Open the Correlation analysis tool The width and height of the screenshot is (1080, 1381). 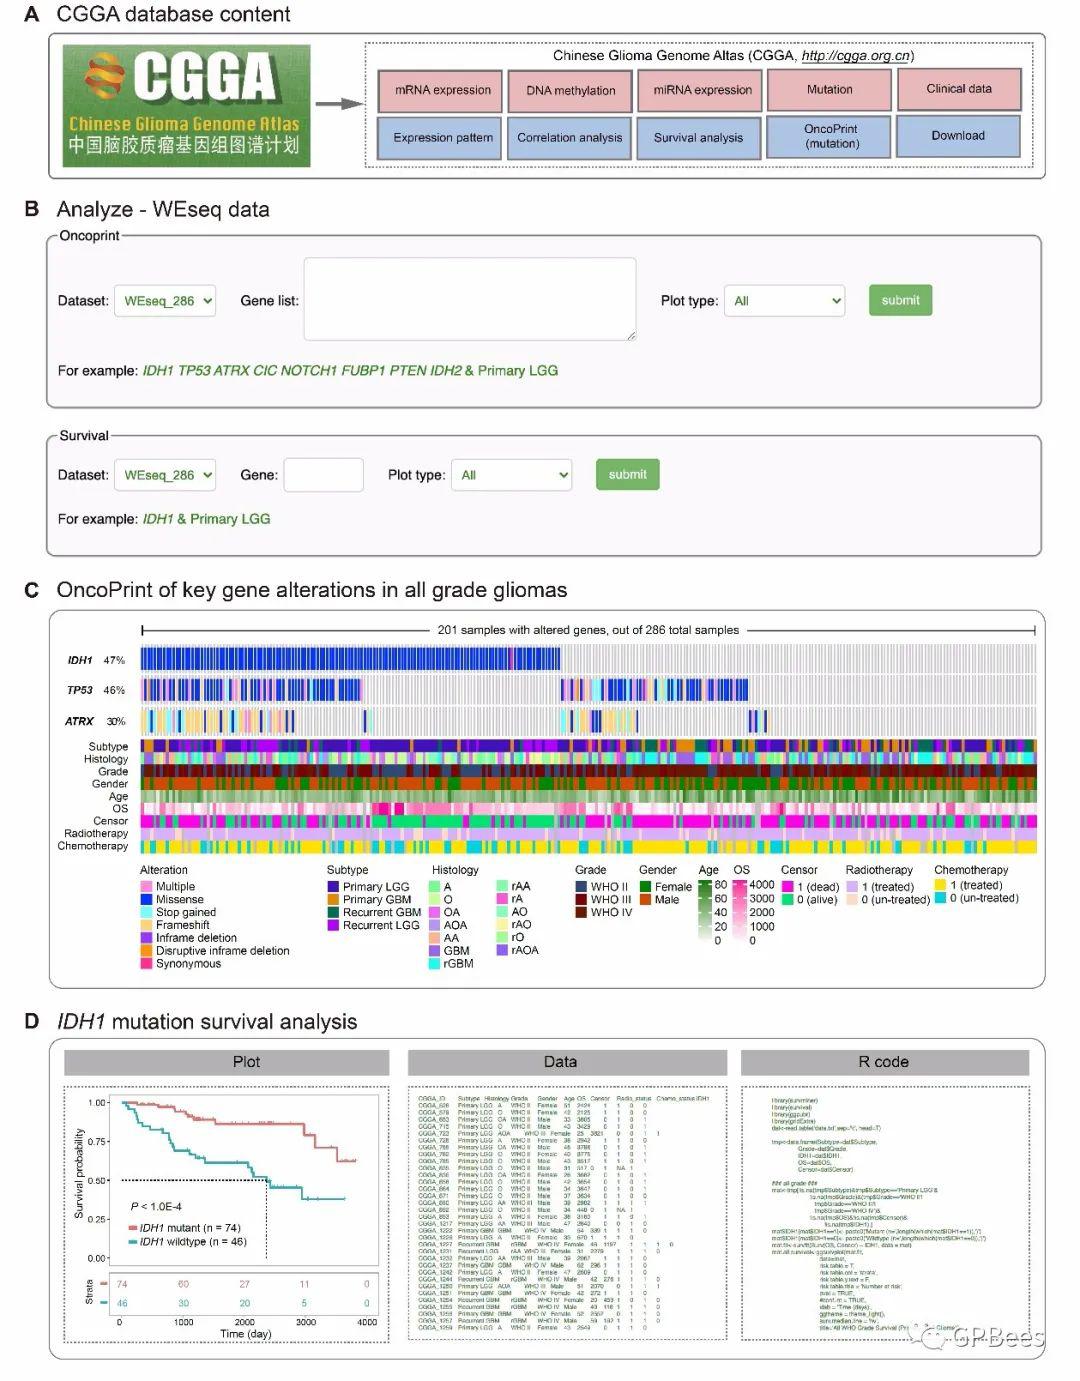click(570, 138)
